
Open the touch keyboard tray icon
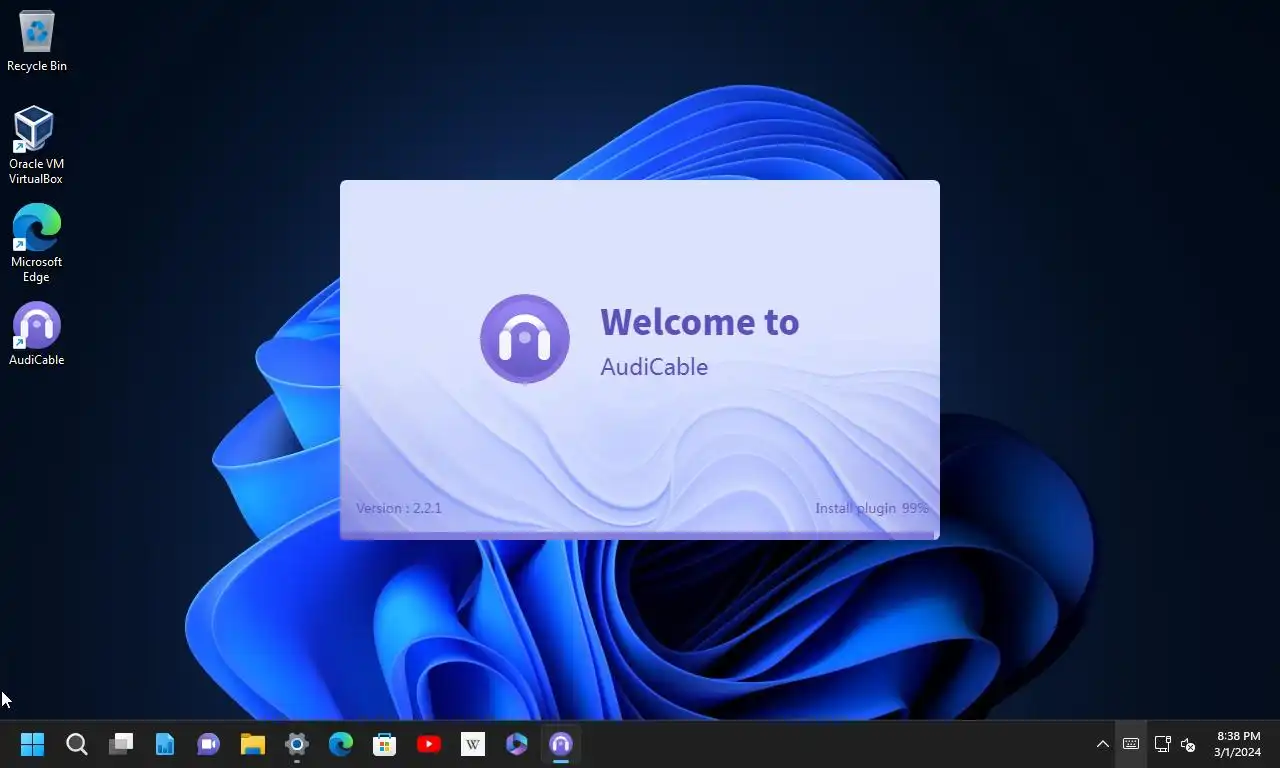click(x=1131, y=744)
